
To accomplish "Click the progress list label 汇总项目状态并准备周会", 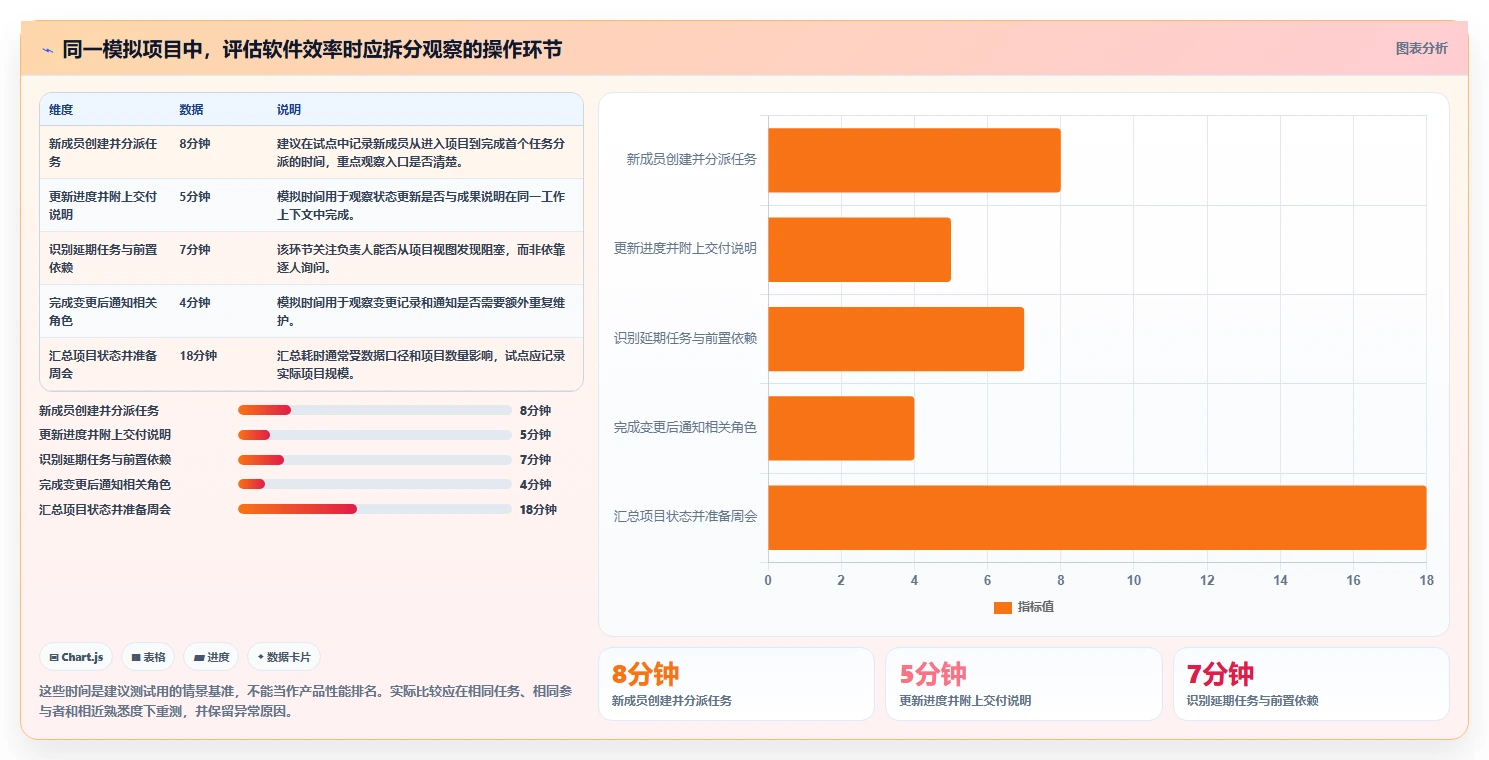I will click(x=105, y=509).
